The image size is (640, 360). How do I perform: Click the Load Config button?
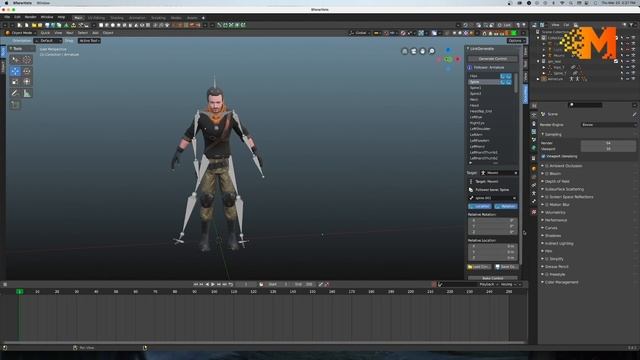click(x=479, y=267)
